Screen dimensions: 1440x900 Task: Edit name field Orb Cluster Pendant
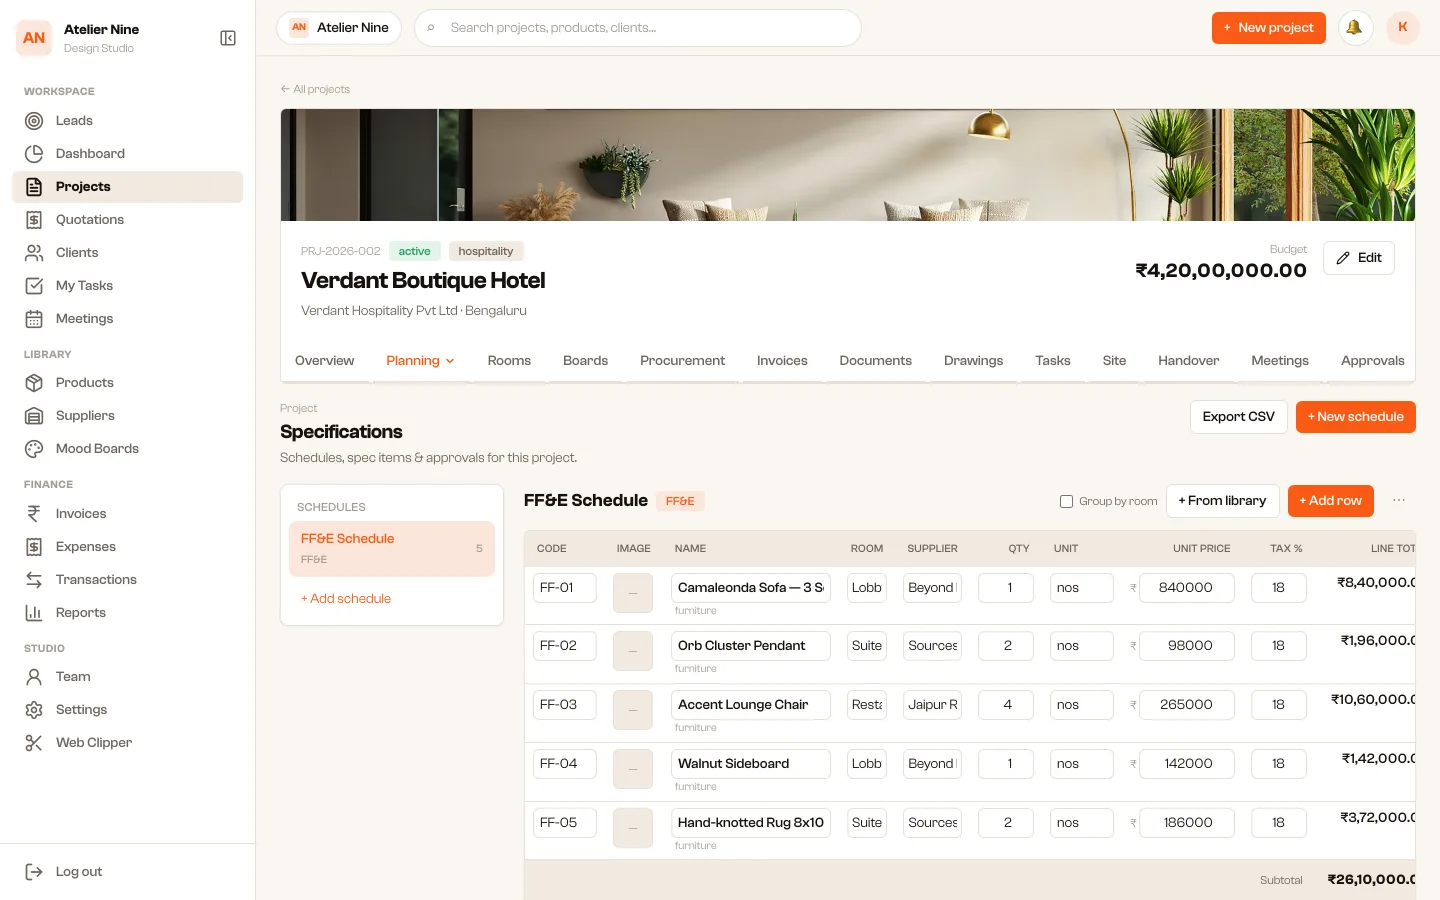[x=751, y=646]
